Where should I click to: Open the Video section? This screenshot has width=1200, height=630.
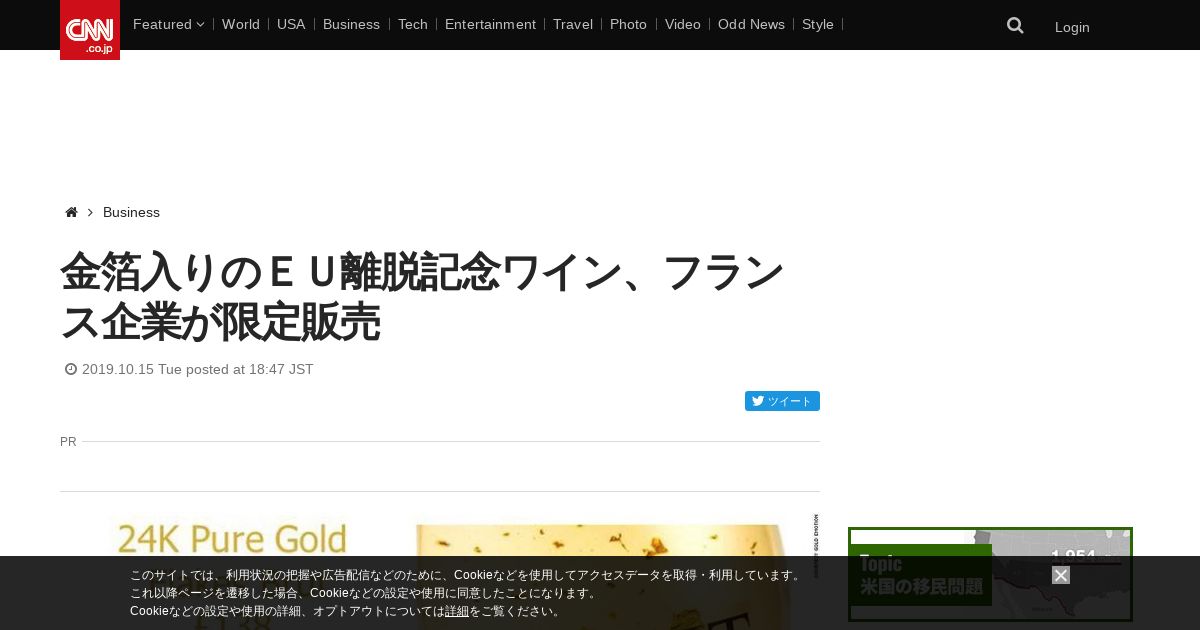coord(683,24)
